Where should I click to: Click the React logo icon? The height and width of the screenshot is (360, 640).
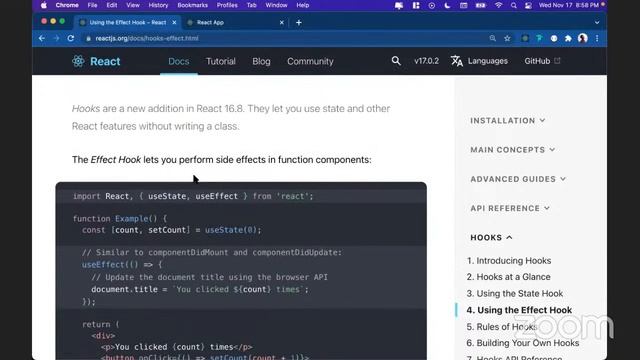tap(78, 61)
